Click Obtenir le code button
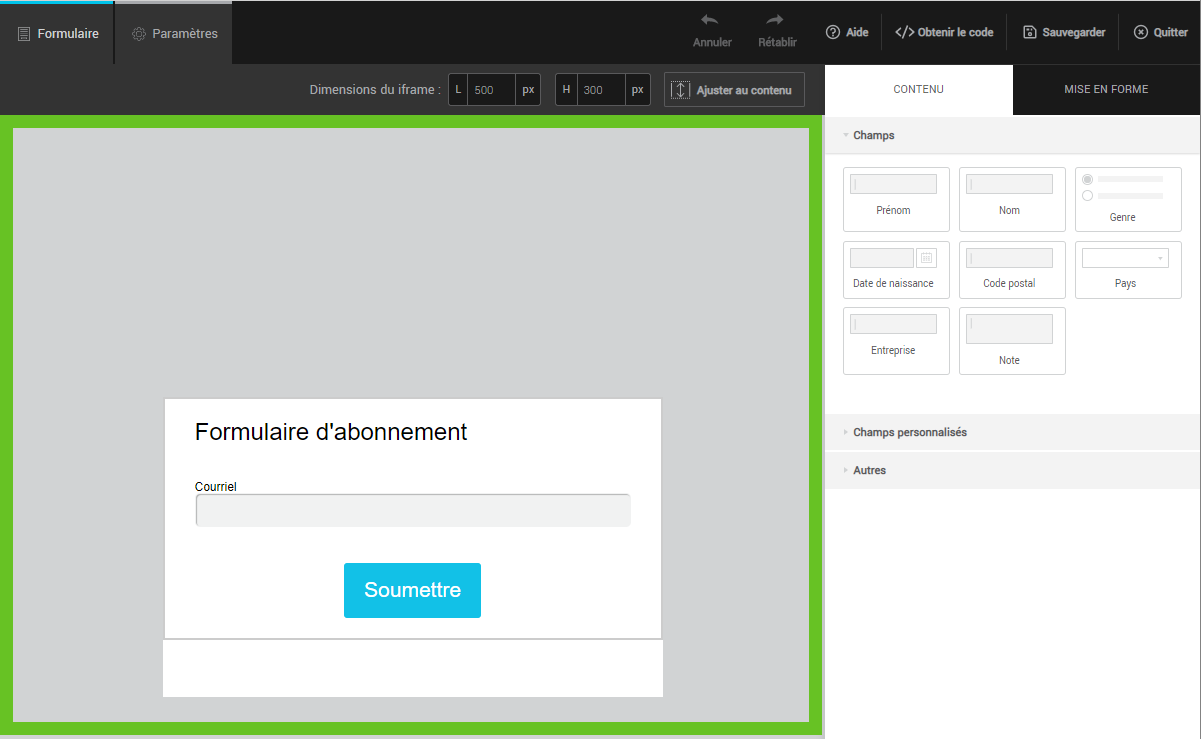The height and width of the screenshot is (739, 1201). click(944, 32)
